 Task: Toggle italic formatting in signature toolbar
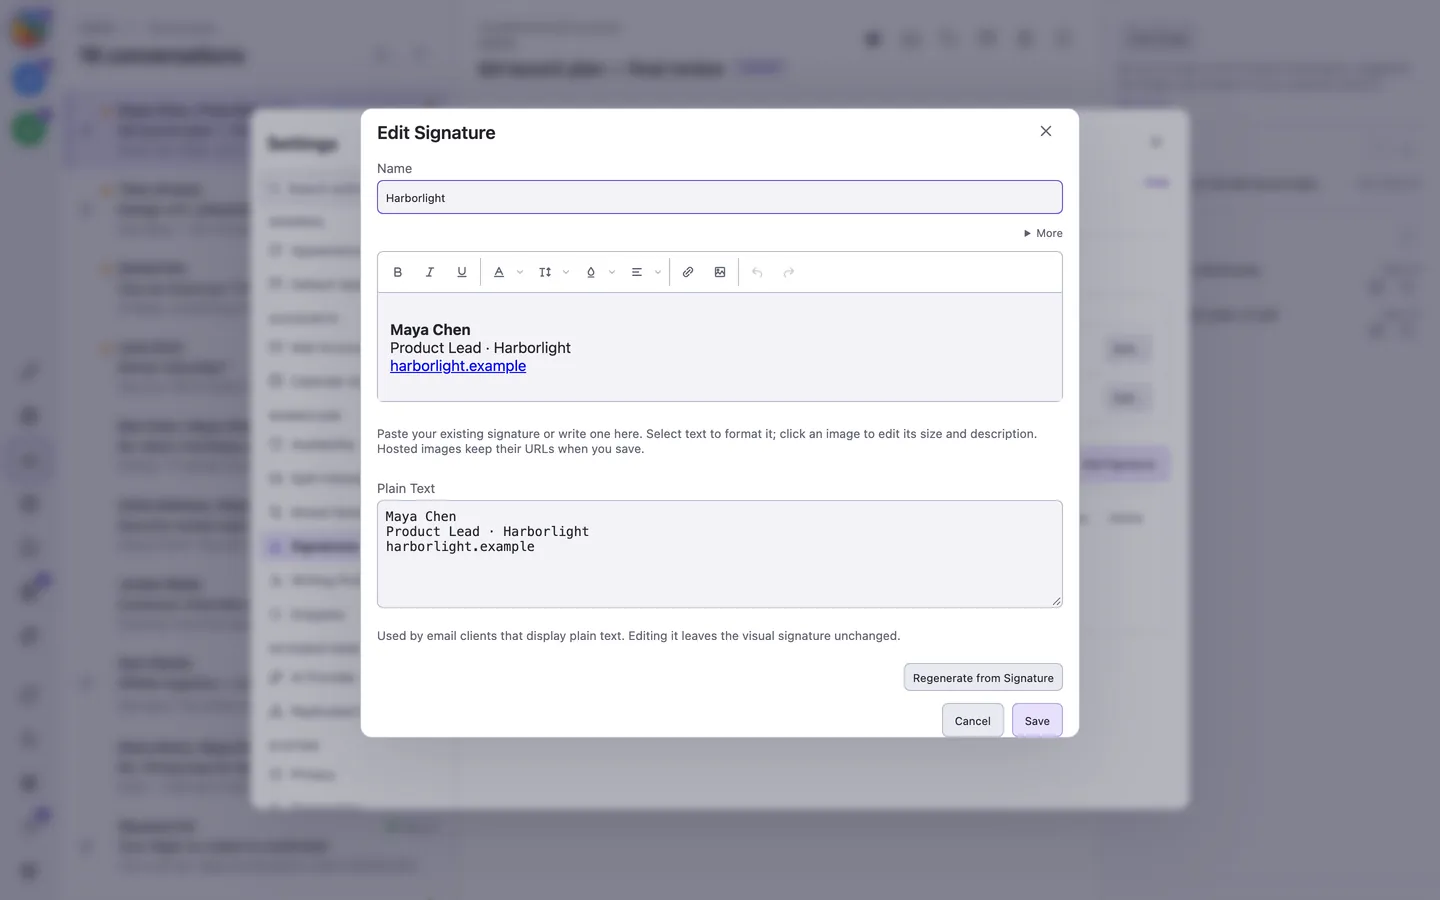click(x=430, y=272)
